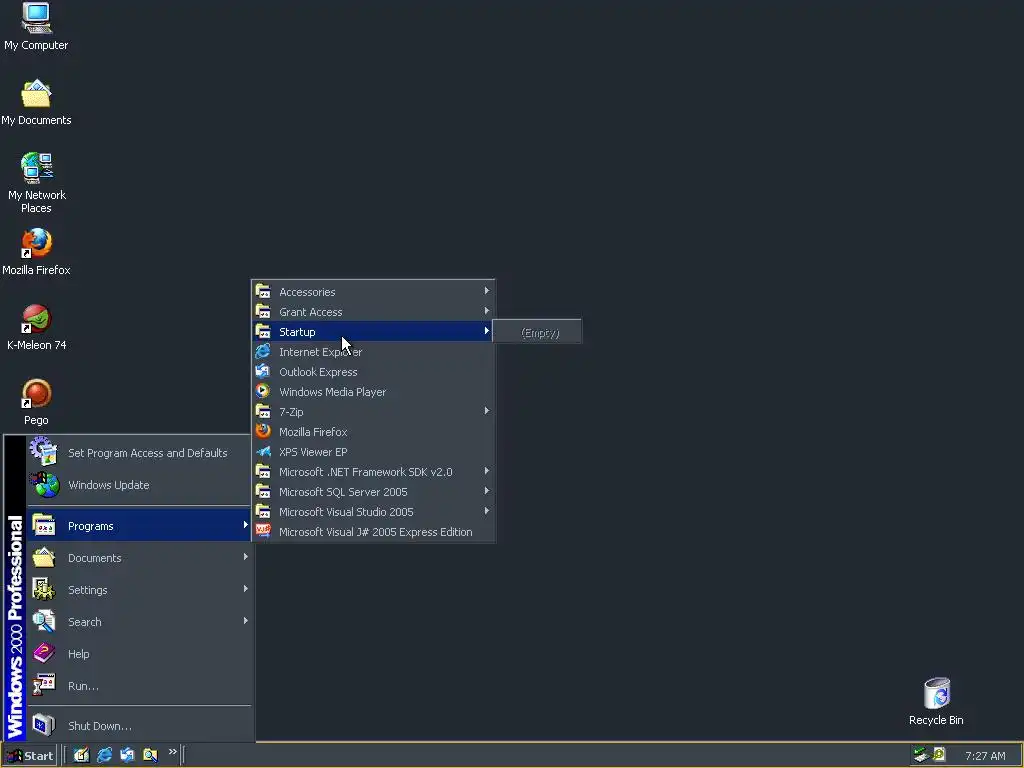Screen dimensions: 1024x768
Task: Click the Show Desktop quick launch icon
Action: [81, 755]
